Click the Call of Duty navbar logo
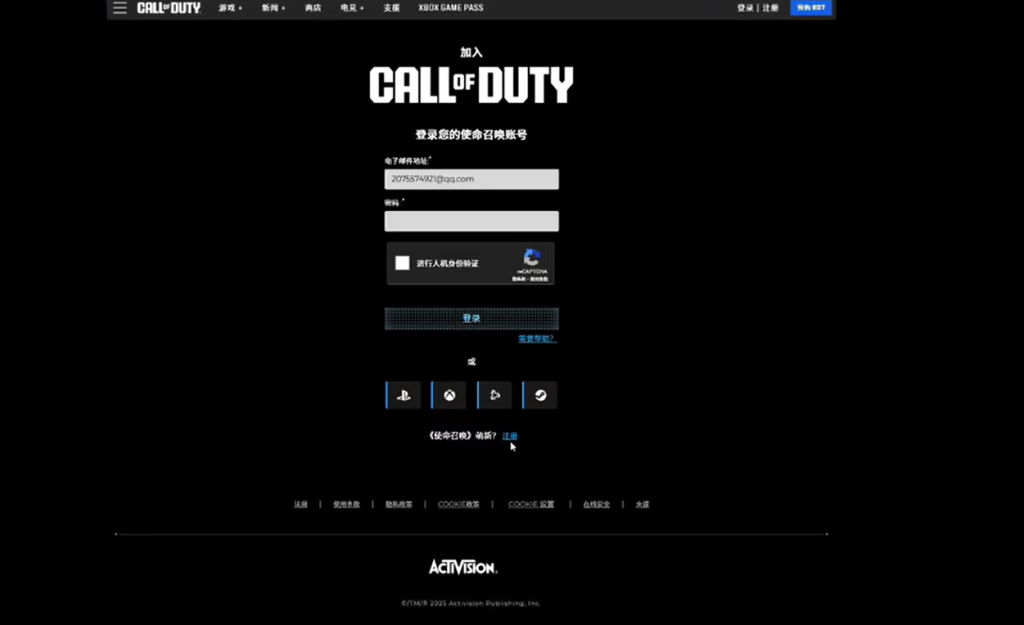1024x625 pixels. click(168, 8)
